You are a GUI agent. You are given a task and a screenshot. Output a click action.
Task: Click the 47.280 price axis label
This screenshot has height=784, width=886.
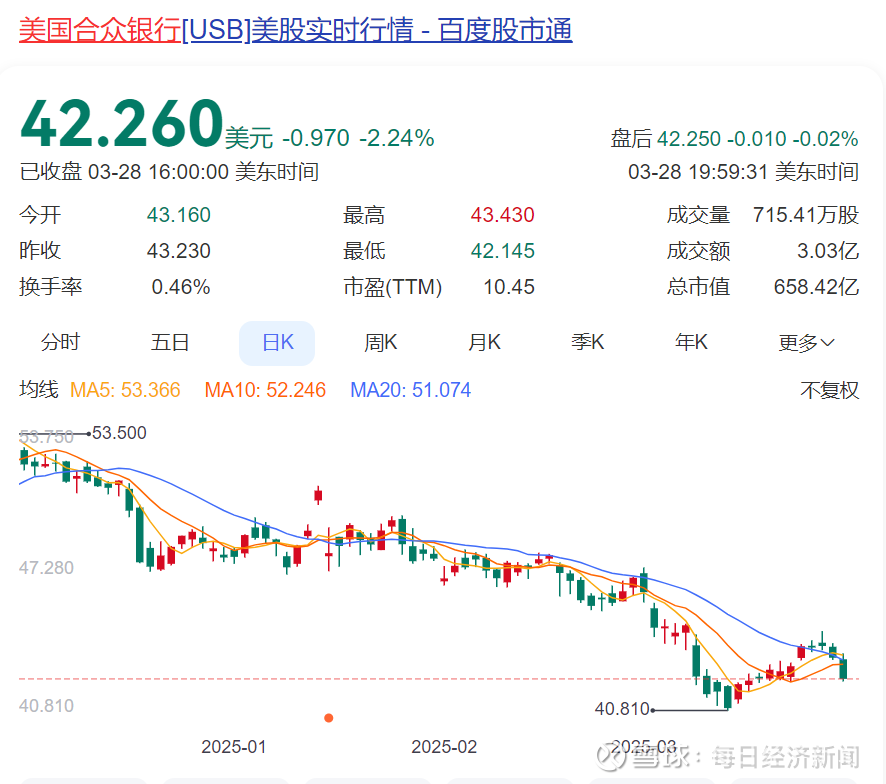tap(46, 568)
